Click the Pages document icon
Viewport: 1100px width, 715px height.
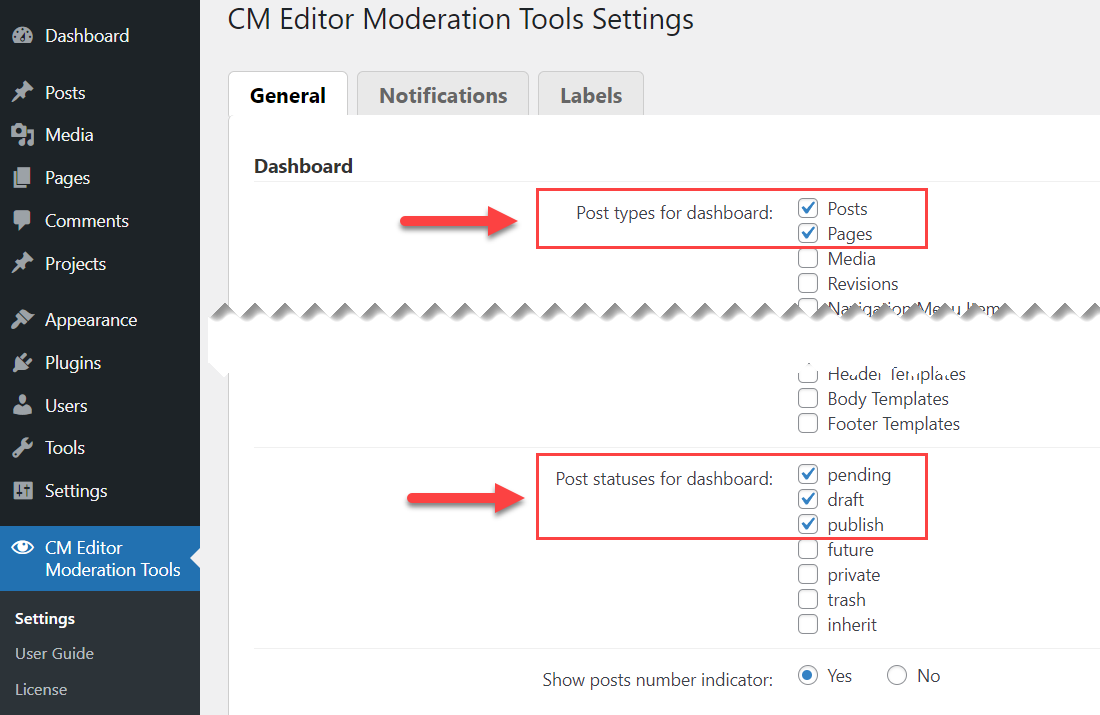22,178
